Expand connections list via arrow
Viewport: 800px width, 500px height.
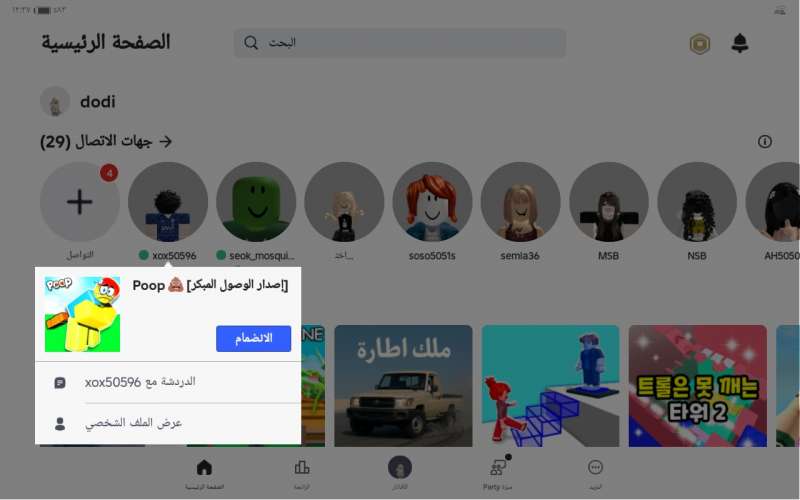click(x=165, y=141)
